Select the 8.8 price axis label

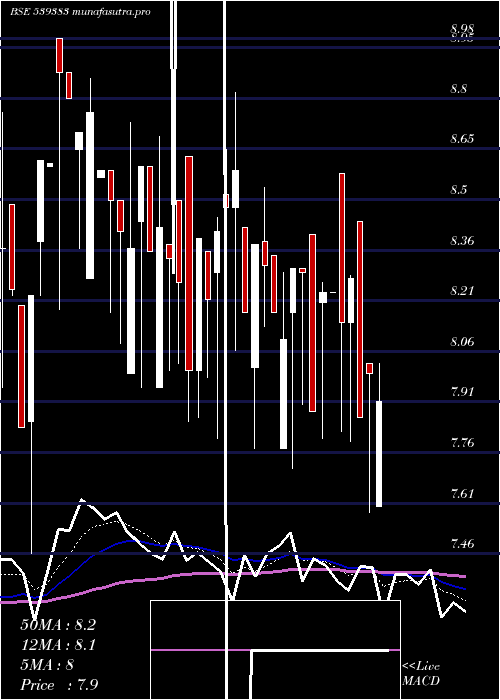click(x=459, y=89)
